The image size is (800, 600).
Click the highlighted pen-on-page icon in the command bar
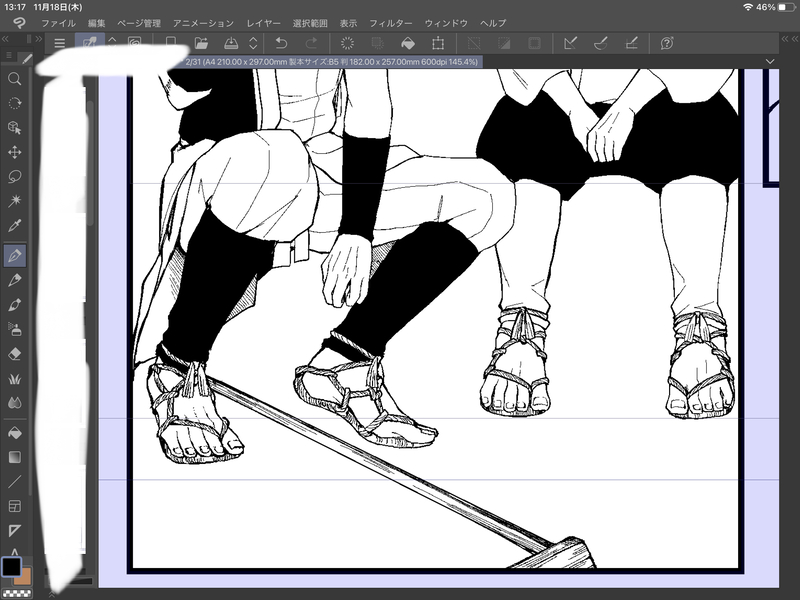pos(90,42)
